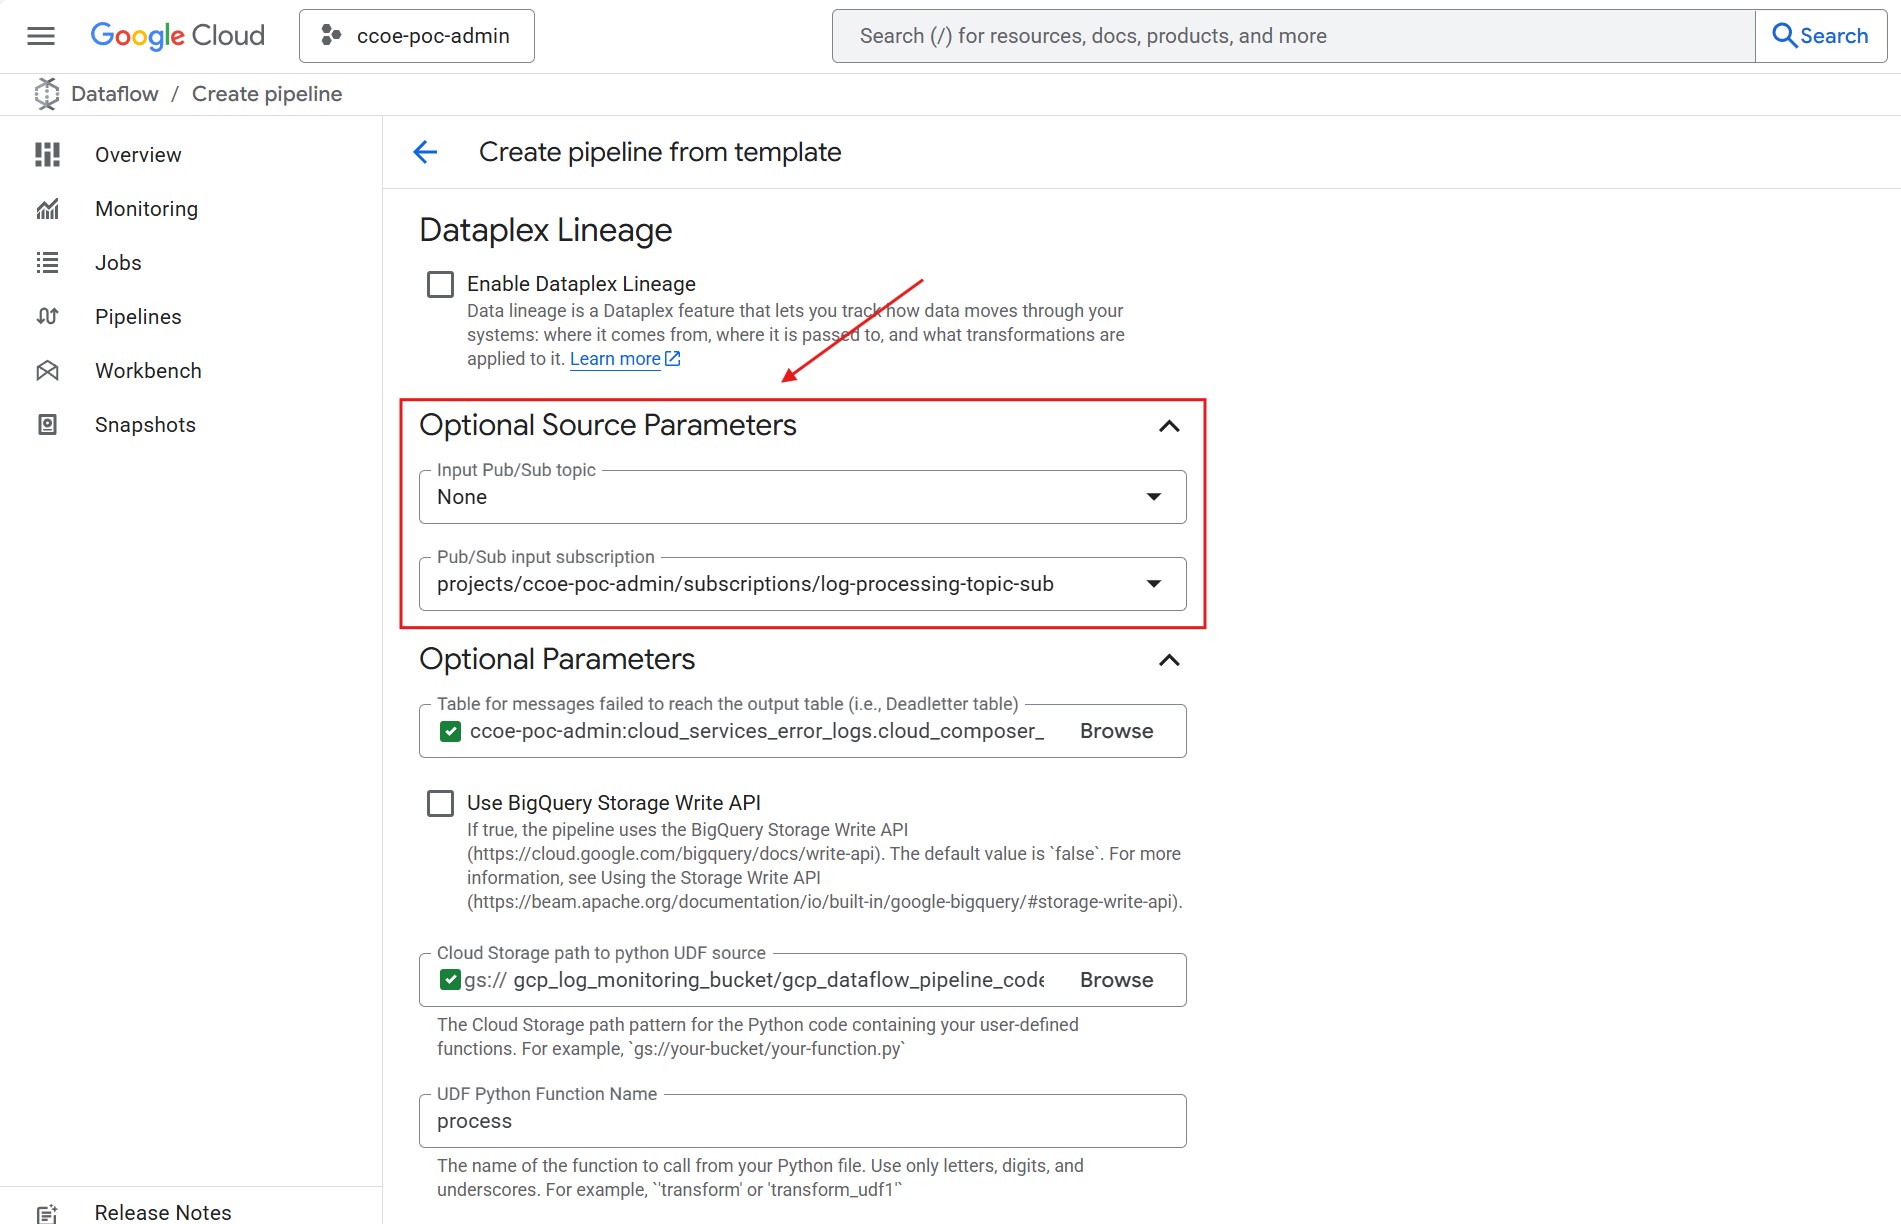Click the UDF Python Function Name field

click(x=802, y=1121)
